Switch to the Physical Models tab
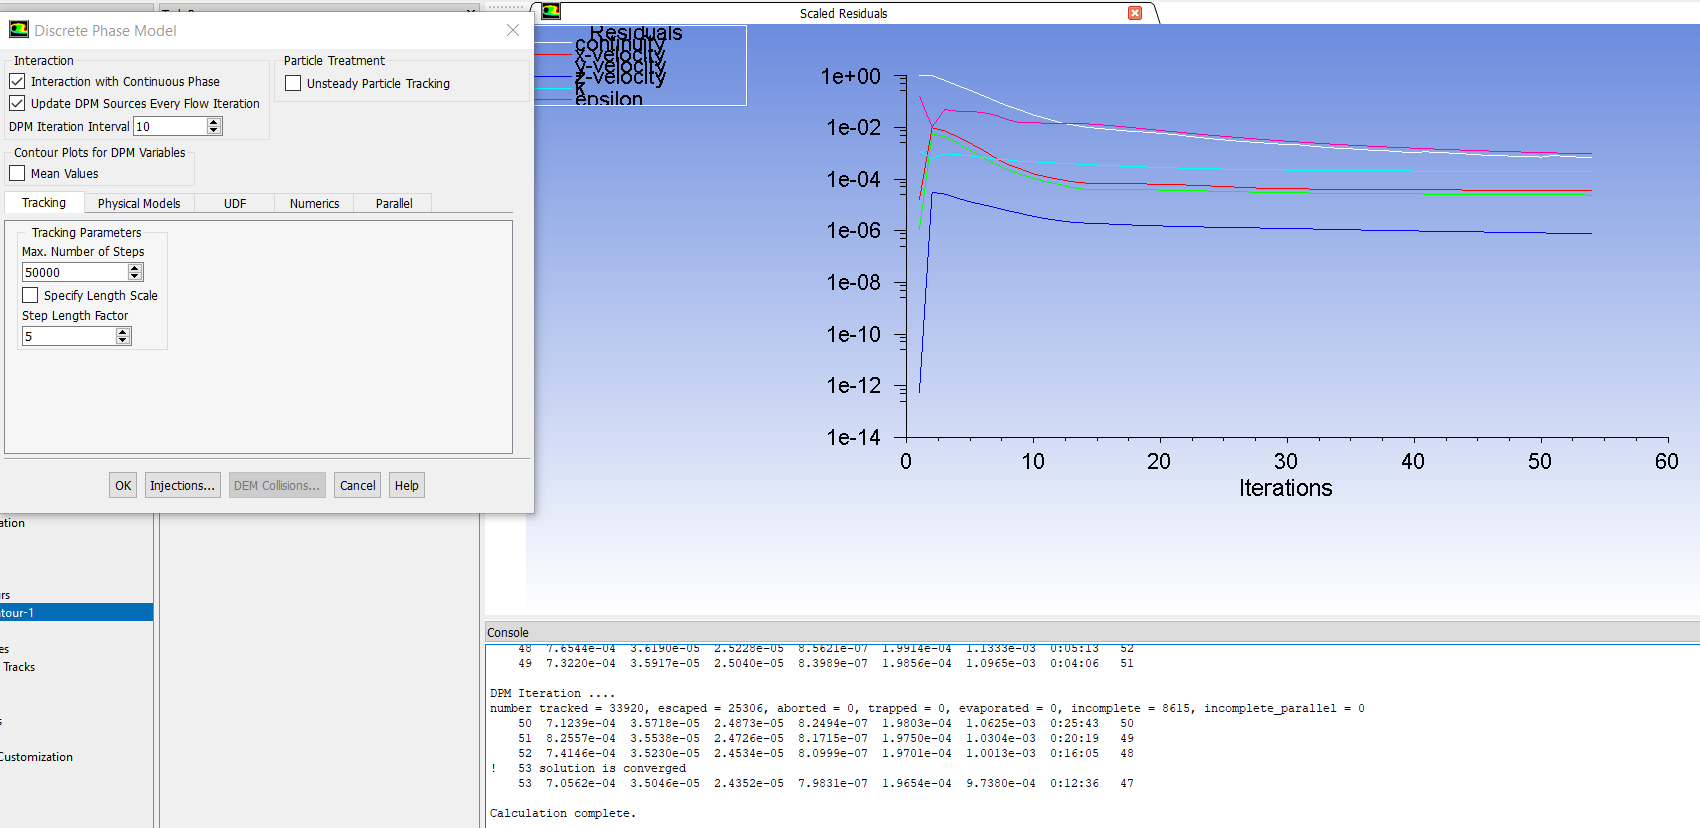 point(139,203)
